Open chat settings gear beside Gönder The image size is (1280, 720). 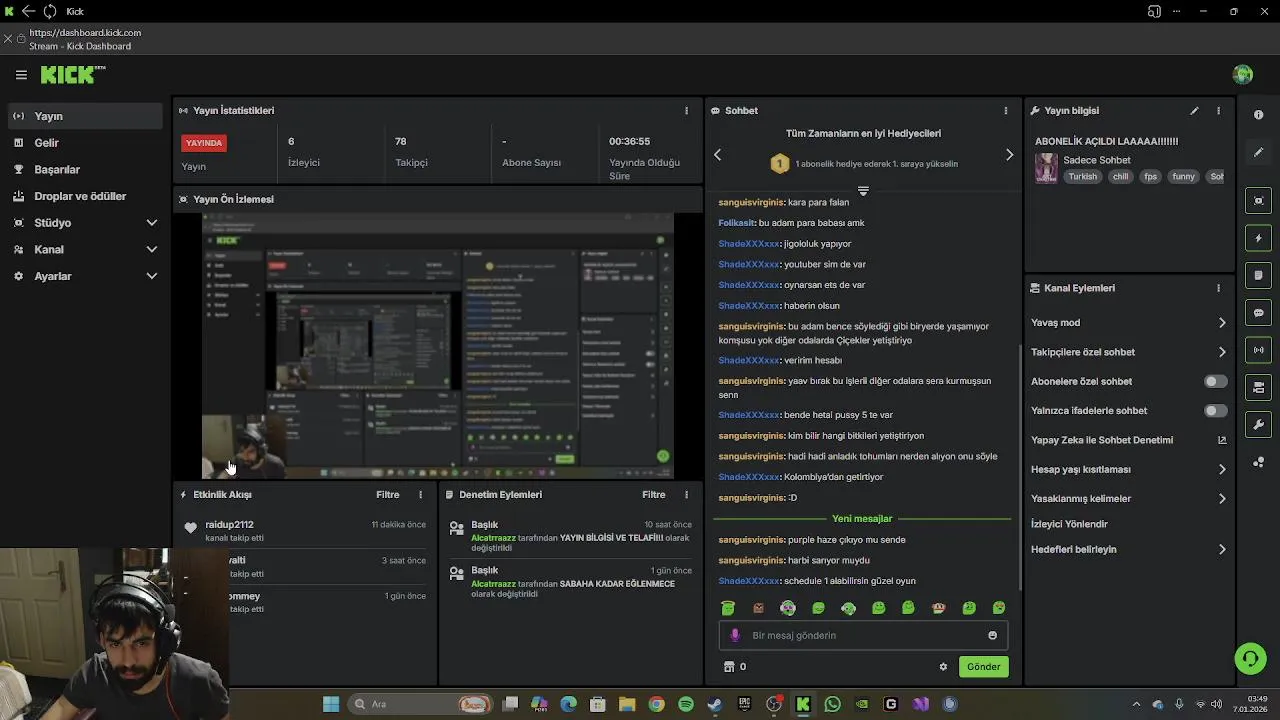pos(943,667)
